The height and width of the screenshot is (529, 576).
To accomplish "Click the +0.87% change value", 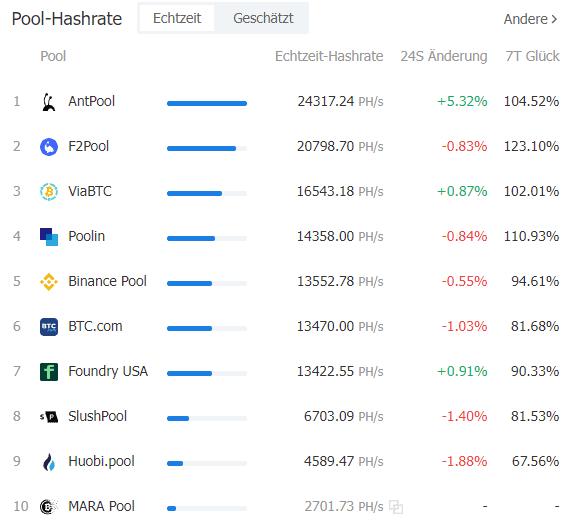I will coord(462,191).
